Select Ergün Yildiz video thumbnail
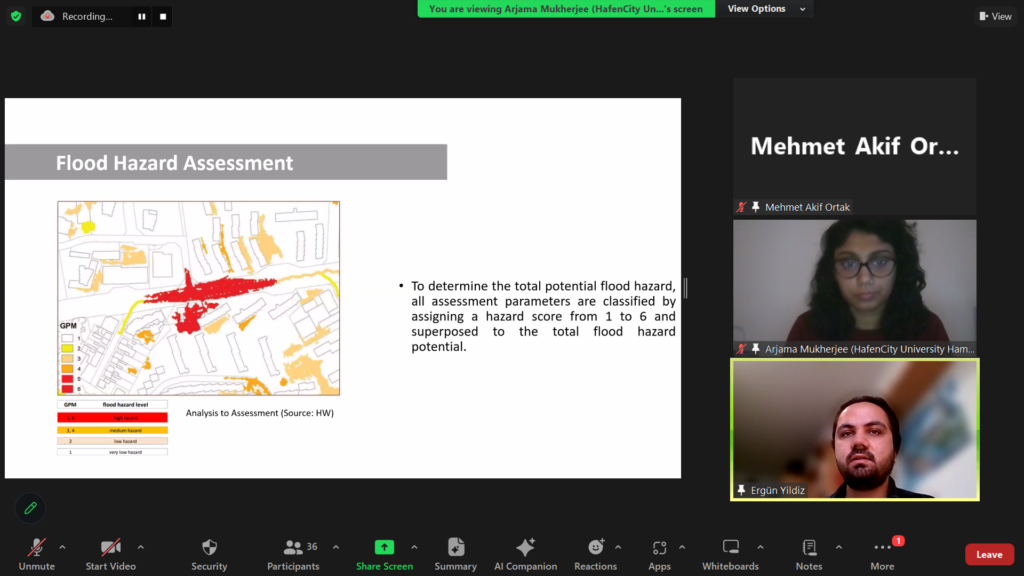The width and height of the screenshot is (1024, 576). point(855,430)
